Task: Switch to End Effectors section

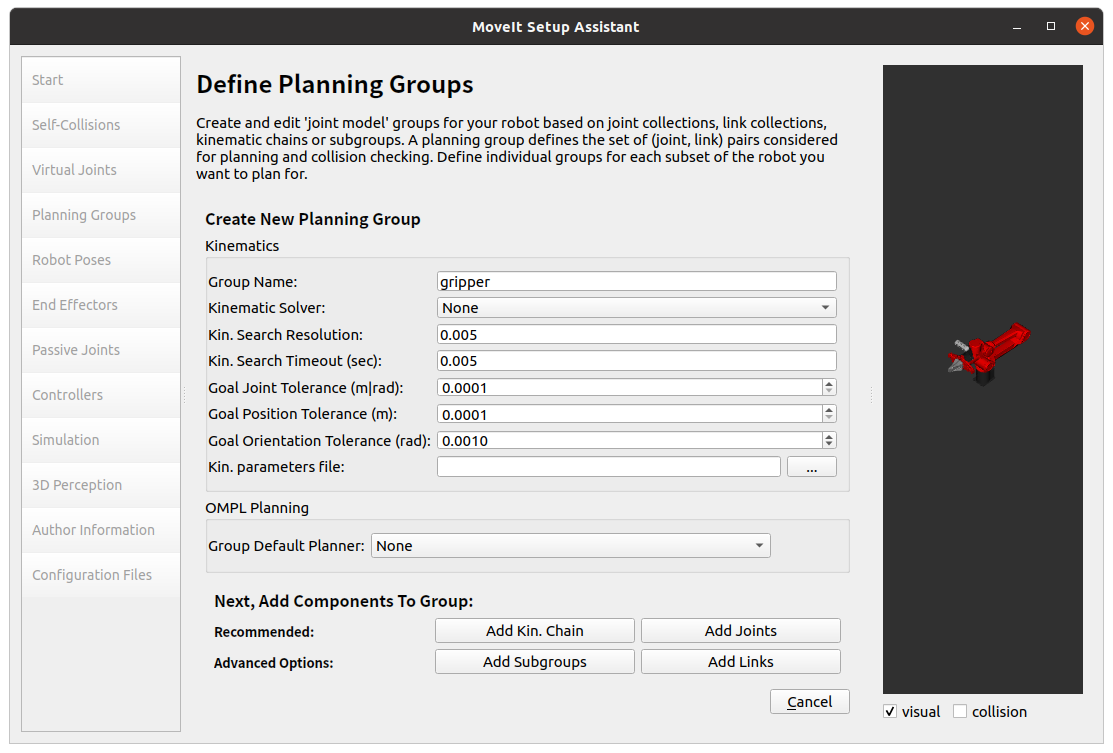Action: tap(101, 305)
